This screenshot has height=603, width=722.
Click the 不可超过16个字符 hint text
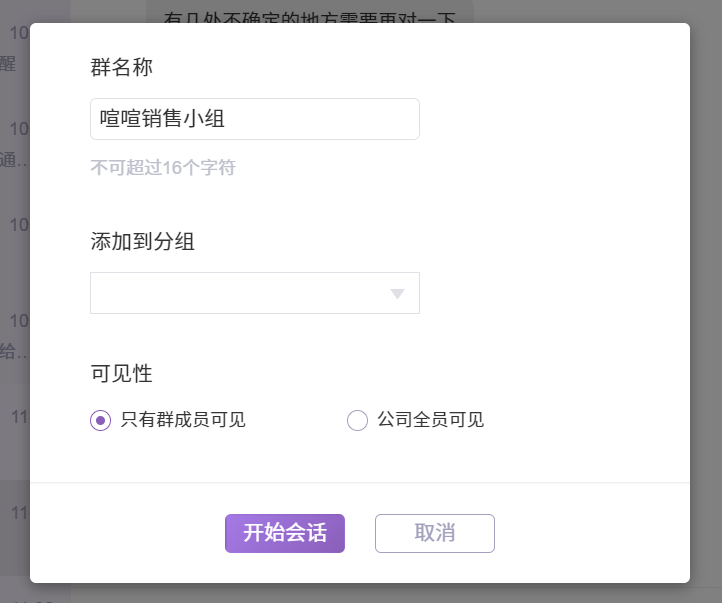[163, 168]
